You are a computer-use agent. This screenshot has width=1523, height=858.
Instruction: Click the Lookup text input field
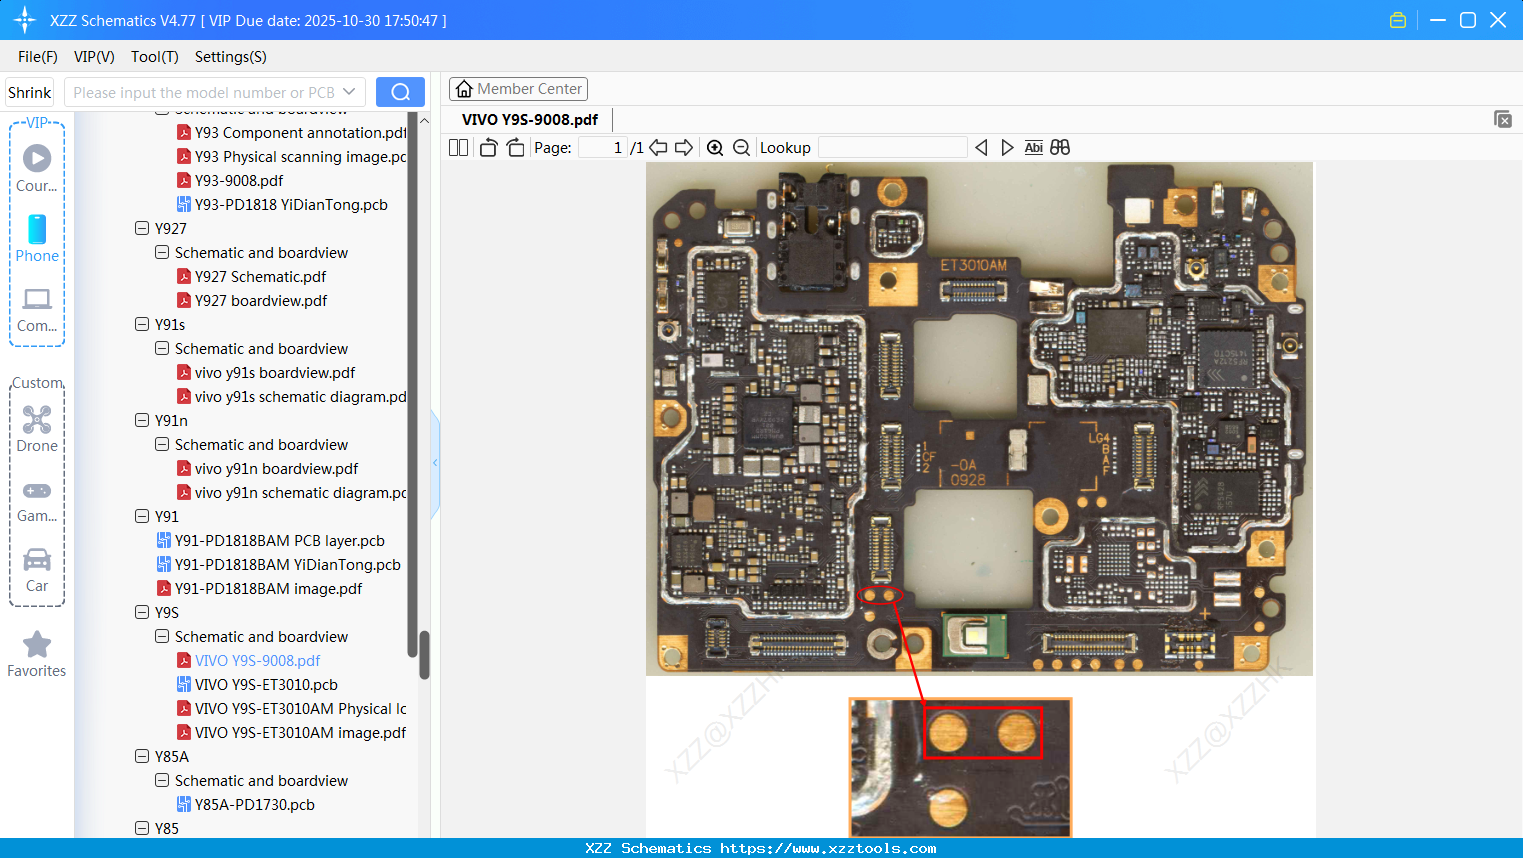(x=892, y=148)
